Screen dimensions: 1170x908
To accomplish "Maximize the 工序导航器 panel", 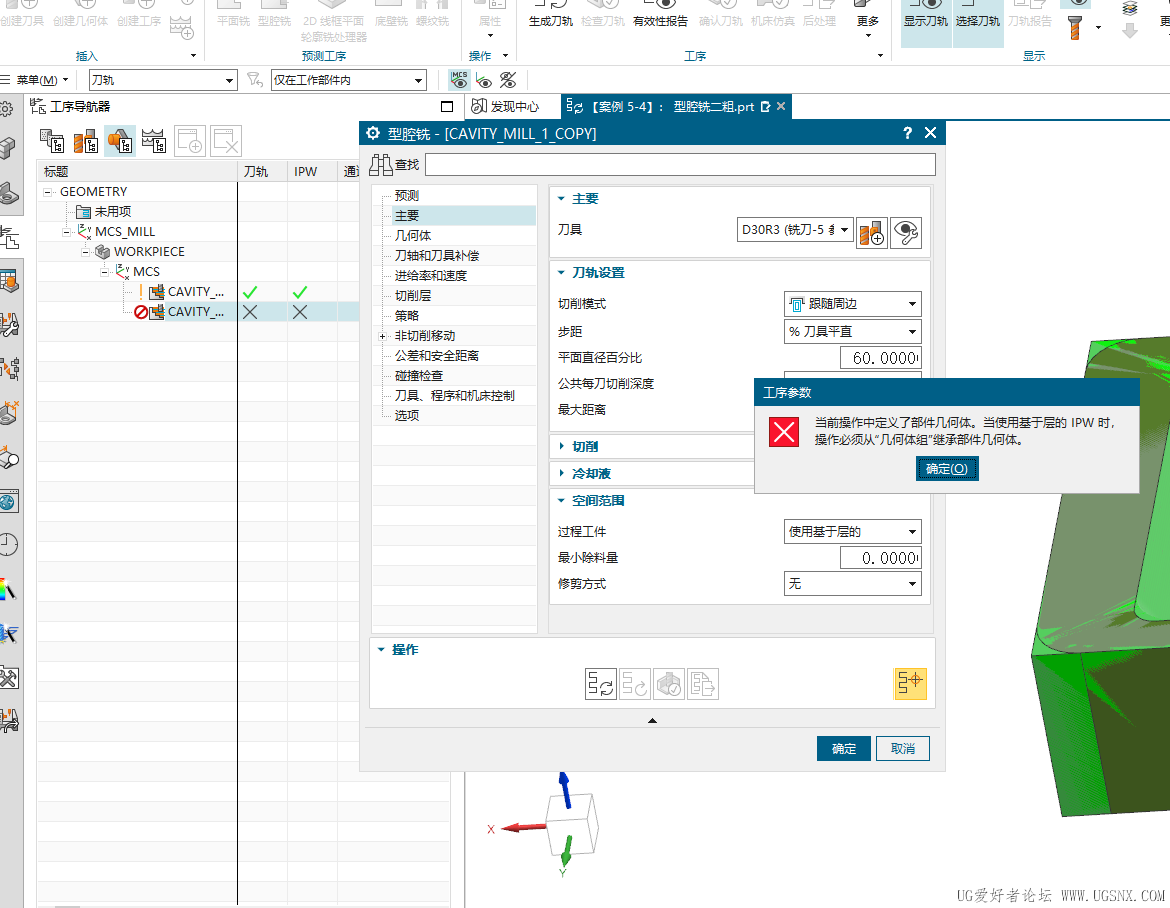I will tap(447, 107).
